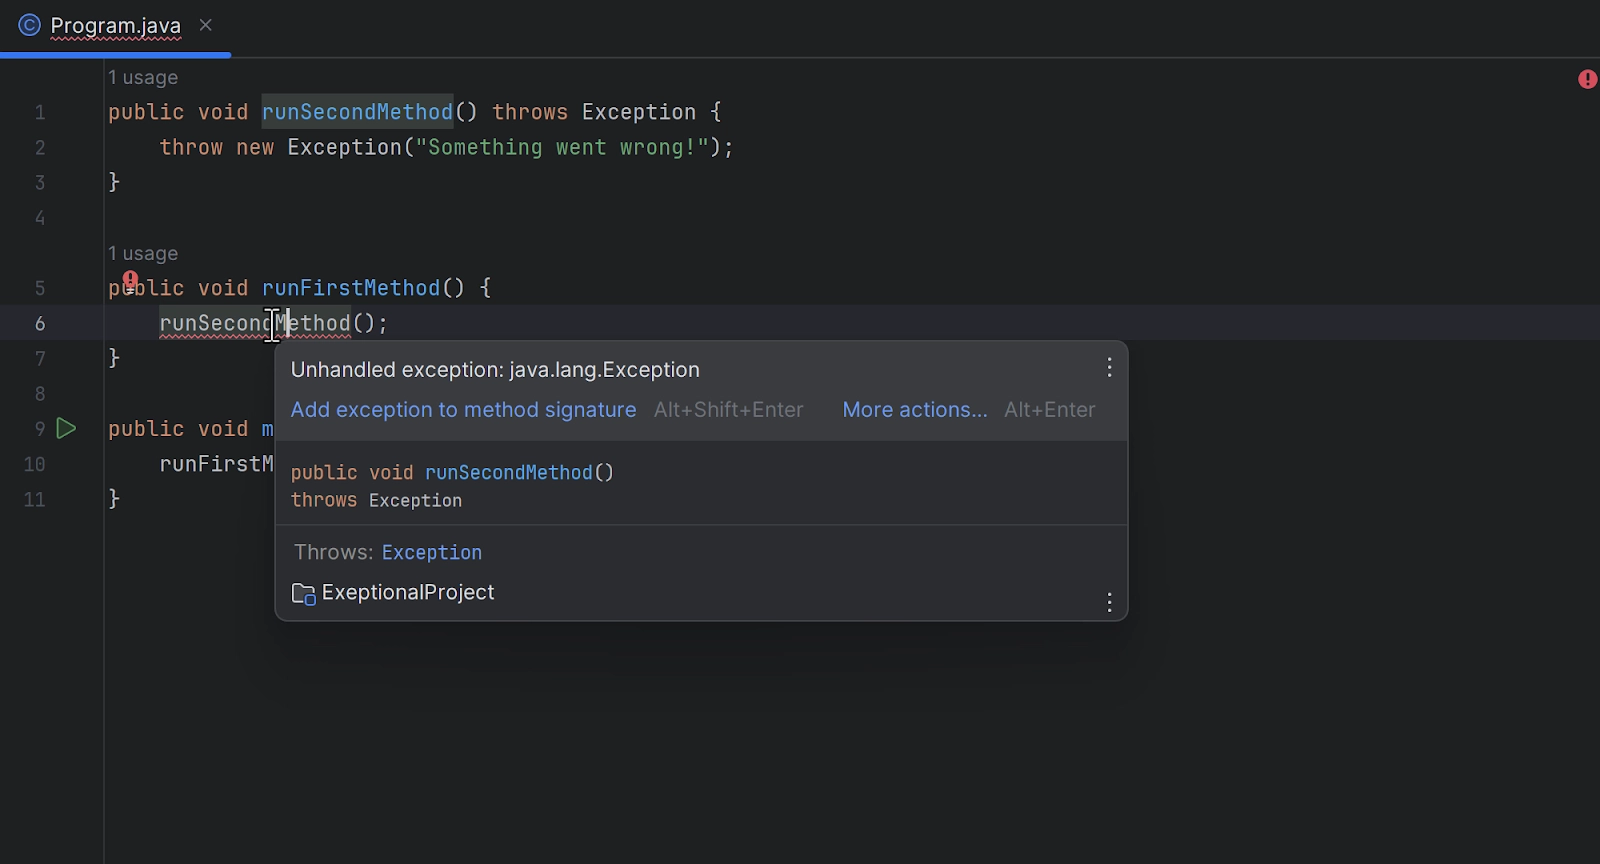Click the red error bulb near line 5

tap(130, 280)
